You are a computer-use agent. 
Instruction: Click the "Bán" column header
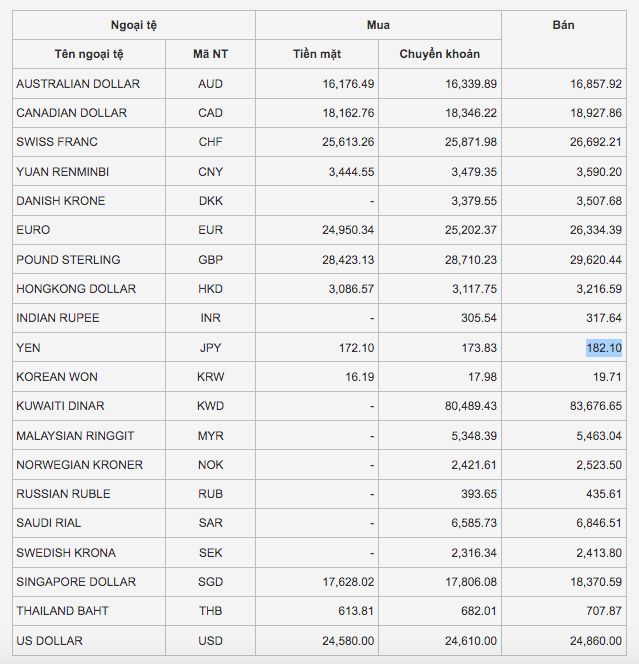click(563, 25)
